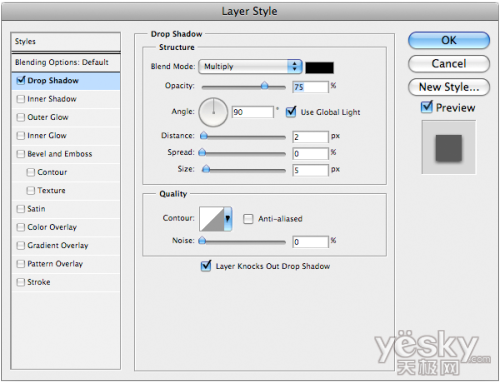Click the Opacity slider handle
The image size is (500, 383).
pos(264,86)
